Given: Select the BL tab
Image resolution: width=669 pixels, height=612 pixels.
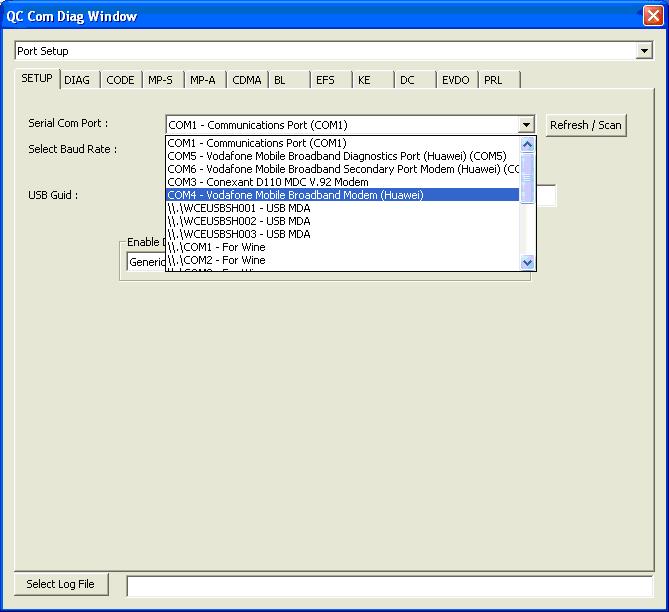Looking at the screenshot, I should point(289,80).
